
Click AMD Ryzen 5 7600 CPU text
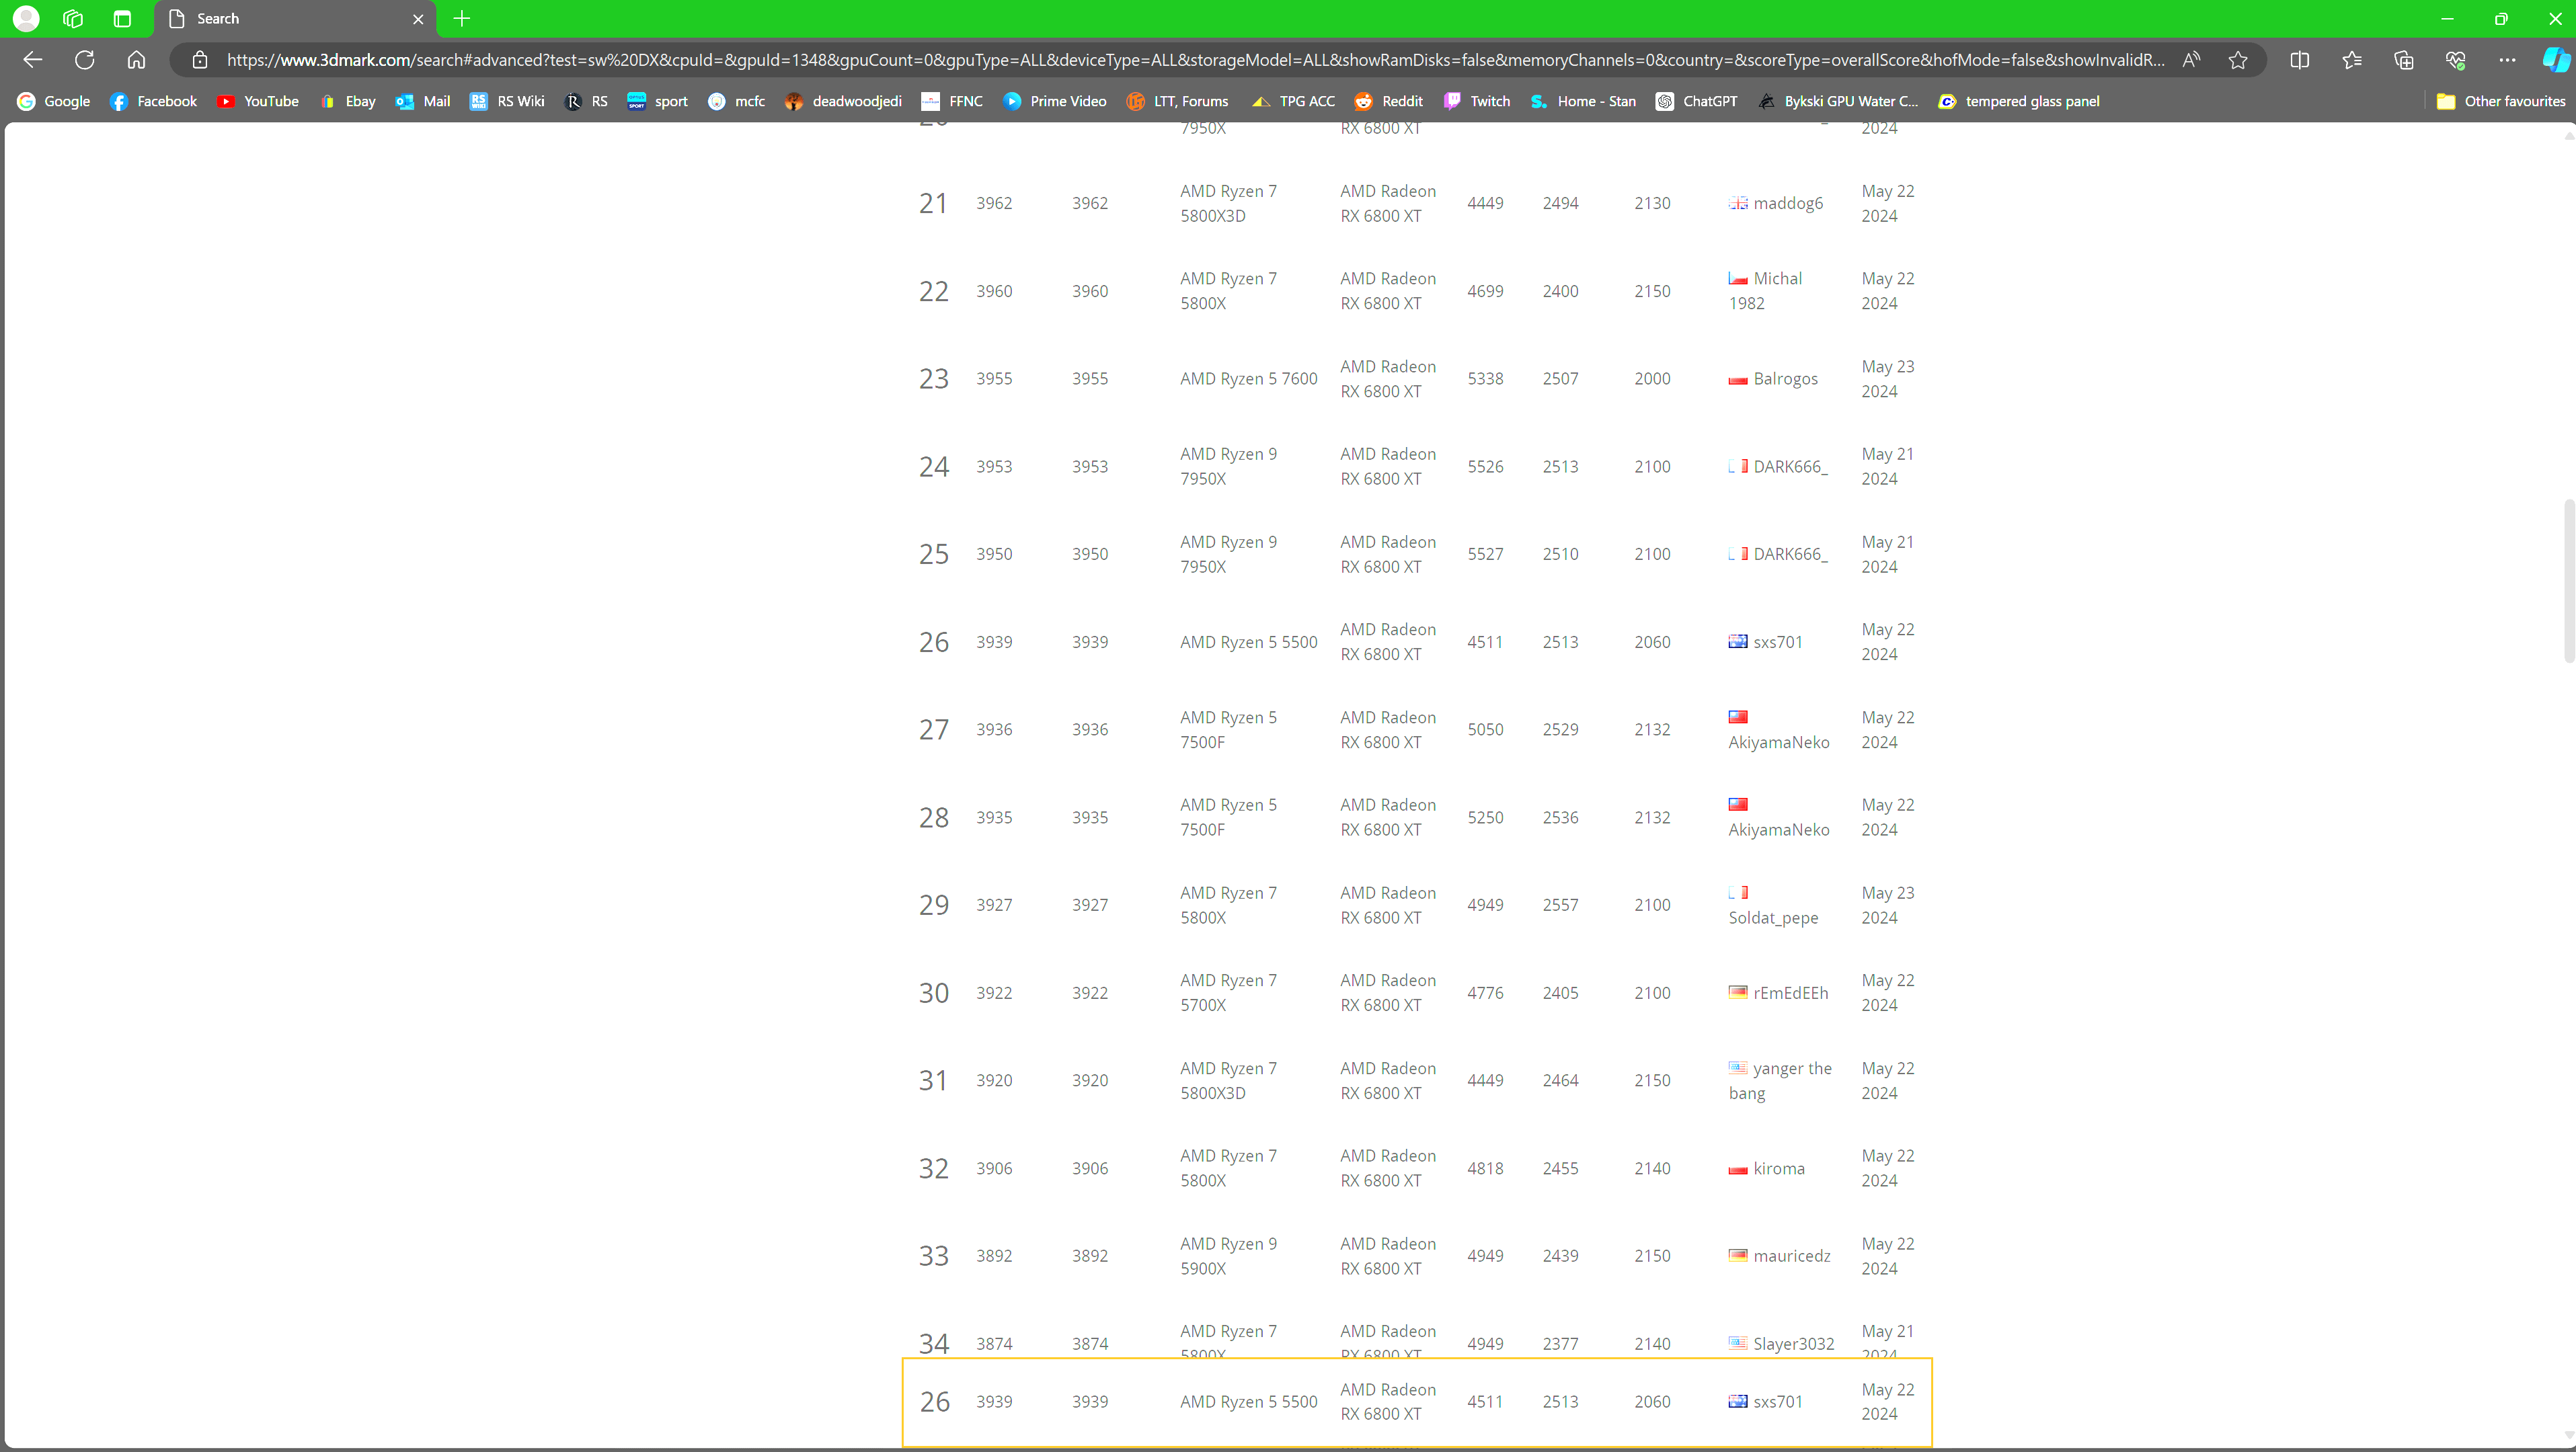click(1248, 379)
